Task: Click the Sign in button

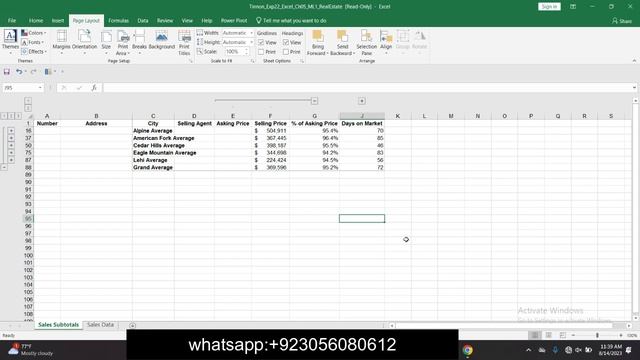Action: tap(549, 7)
